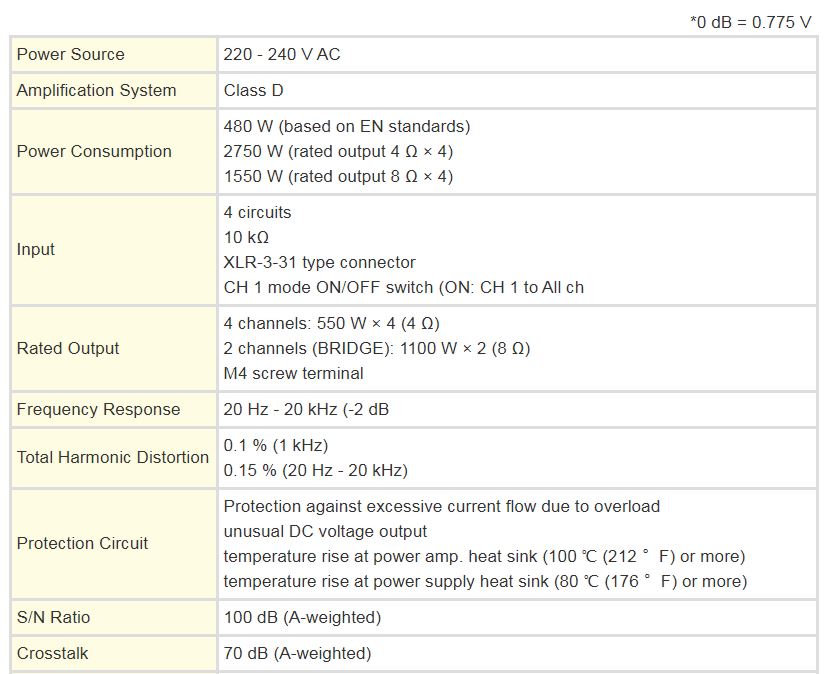829x674 pixels.
Task: Click the "Rated Output" row label
Action: [68, 348]
